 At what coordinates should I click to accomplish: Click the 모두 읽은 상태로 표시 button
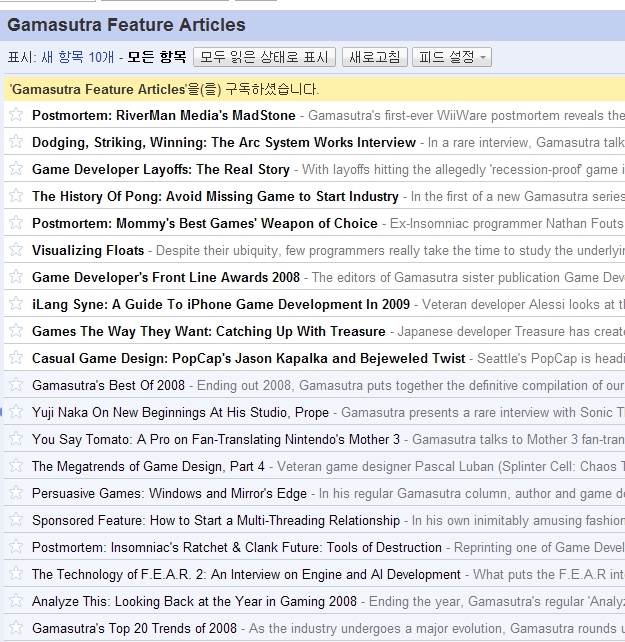264,57
